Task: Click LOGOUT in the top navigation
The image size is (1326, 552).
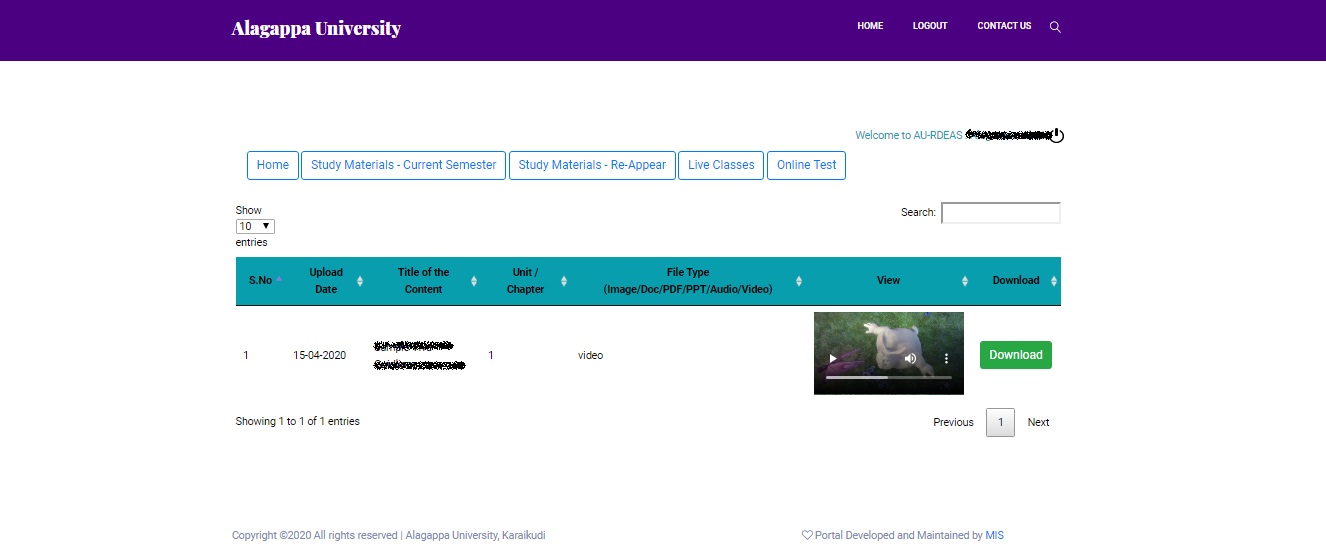Action: 930,26
